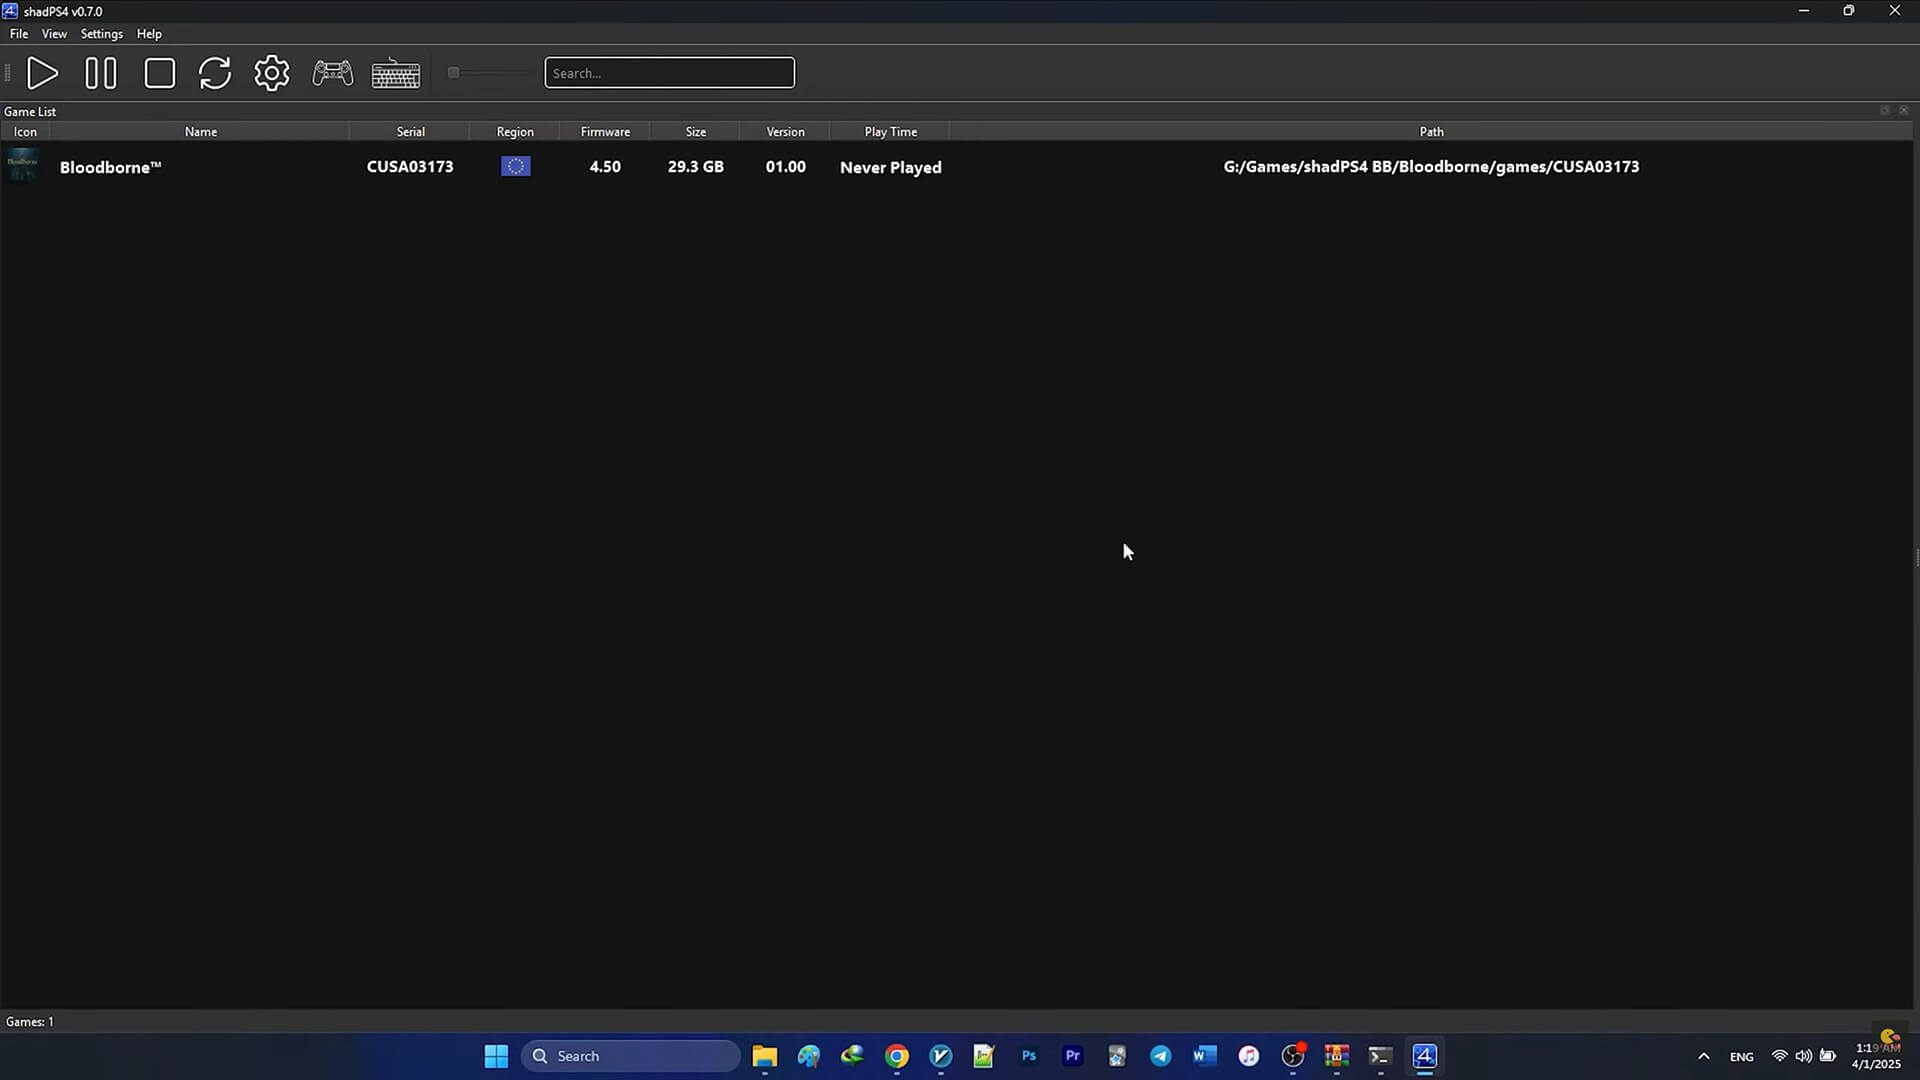Open keyboard bindings icon
This screenshot has height=1080, width=1920.
pyautogui.click(x=396, y=73)
